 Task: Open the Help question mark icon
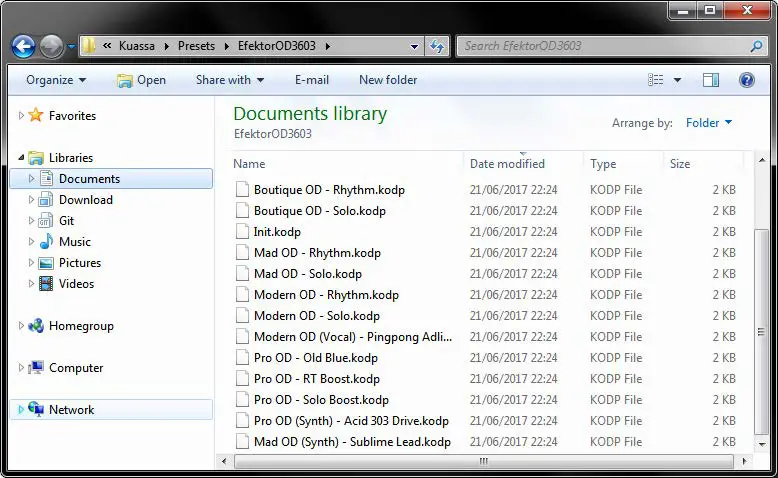pos(746,80)
